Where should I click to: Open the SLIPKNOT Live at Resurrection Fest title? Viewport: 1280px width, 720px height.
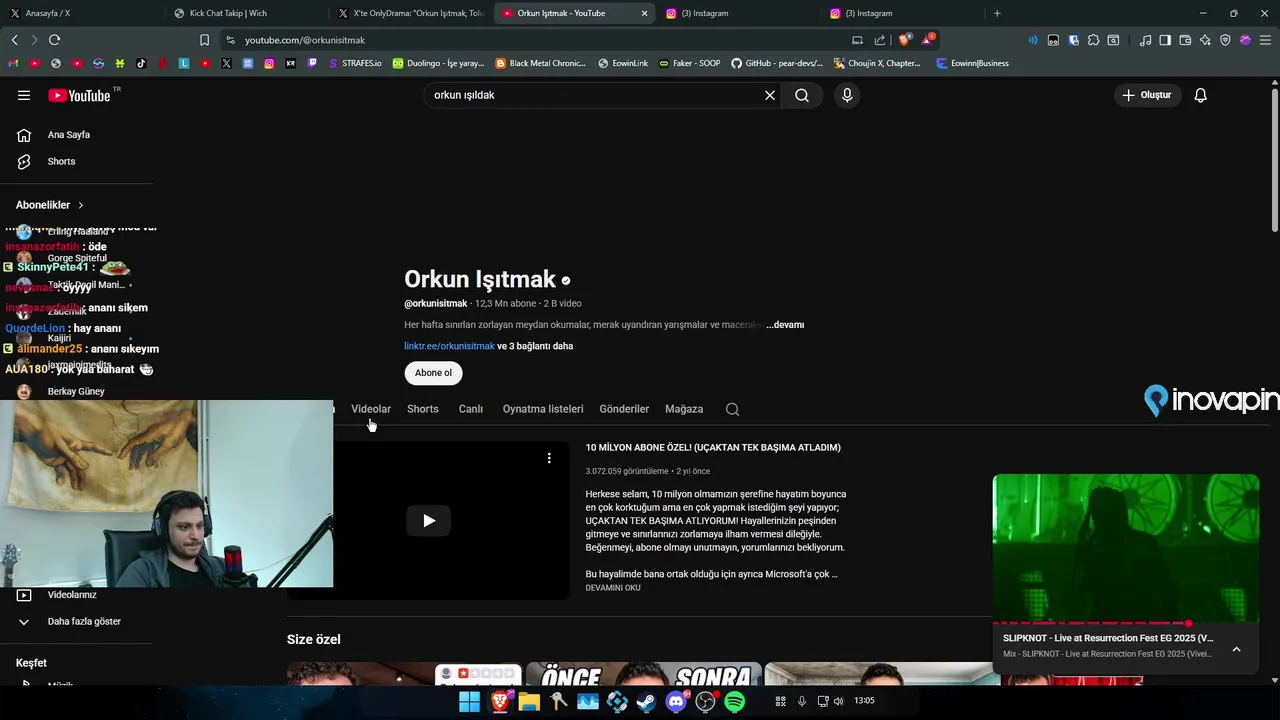[x=1108, y=638]
